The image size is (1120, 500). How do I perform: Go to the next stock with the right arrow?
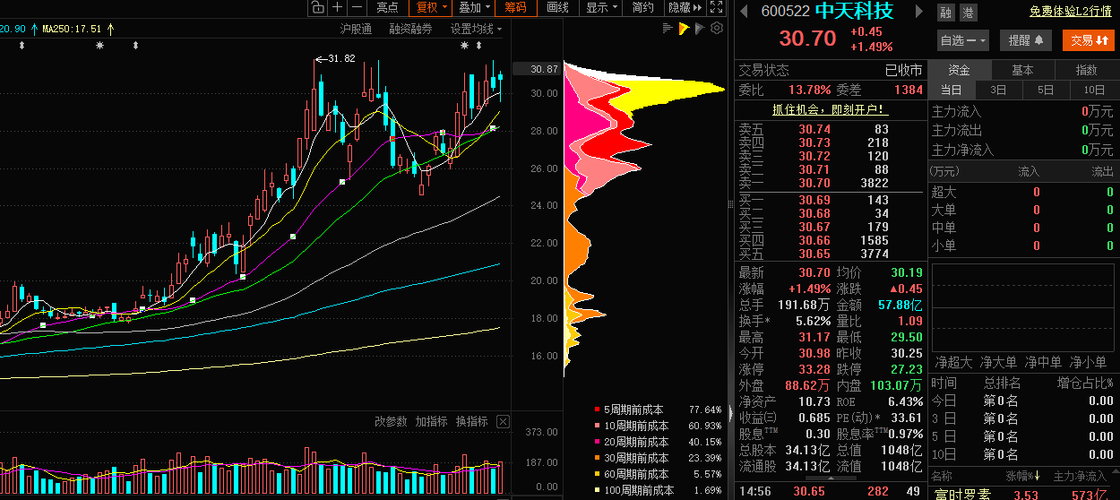[919, 11]
